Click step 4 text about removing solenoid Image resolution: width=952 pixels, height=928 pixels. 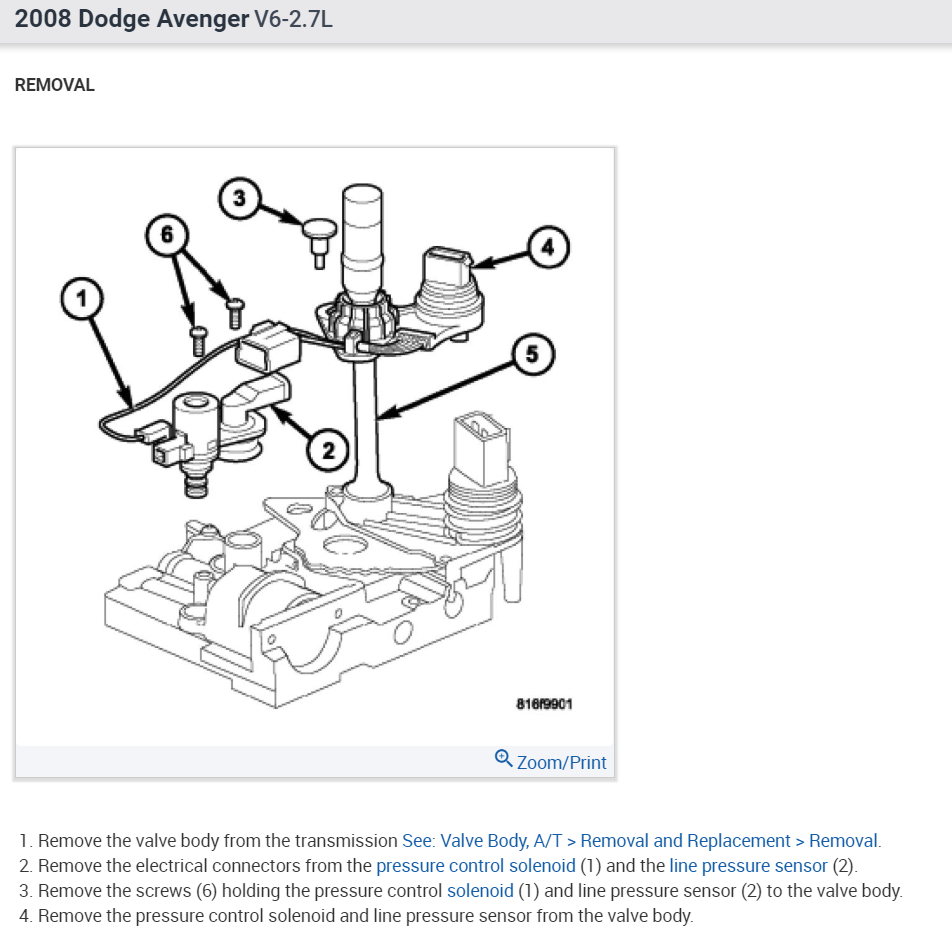pos(365,915)
